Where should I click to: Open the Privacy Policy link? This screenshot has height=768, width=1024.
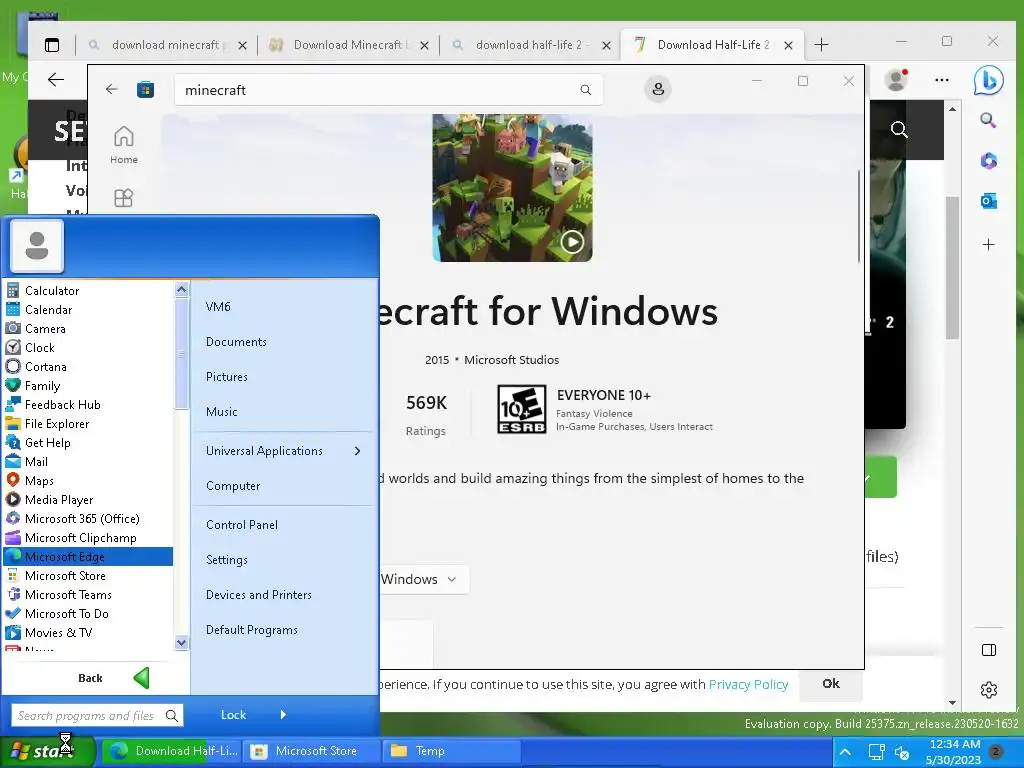748,684
